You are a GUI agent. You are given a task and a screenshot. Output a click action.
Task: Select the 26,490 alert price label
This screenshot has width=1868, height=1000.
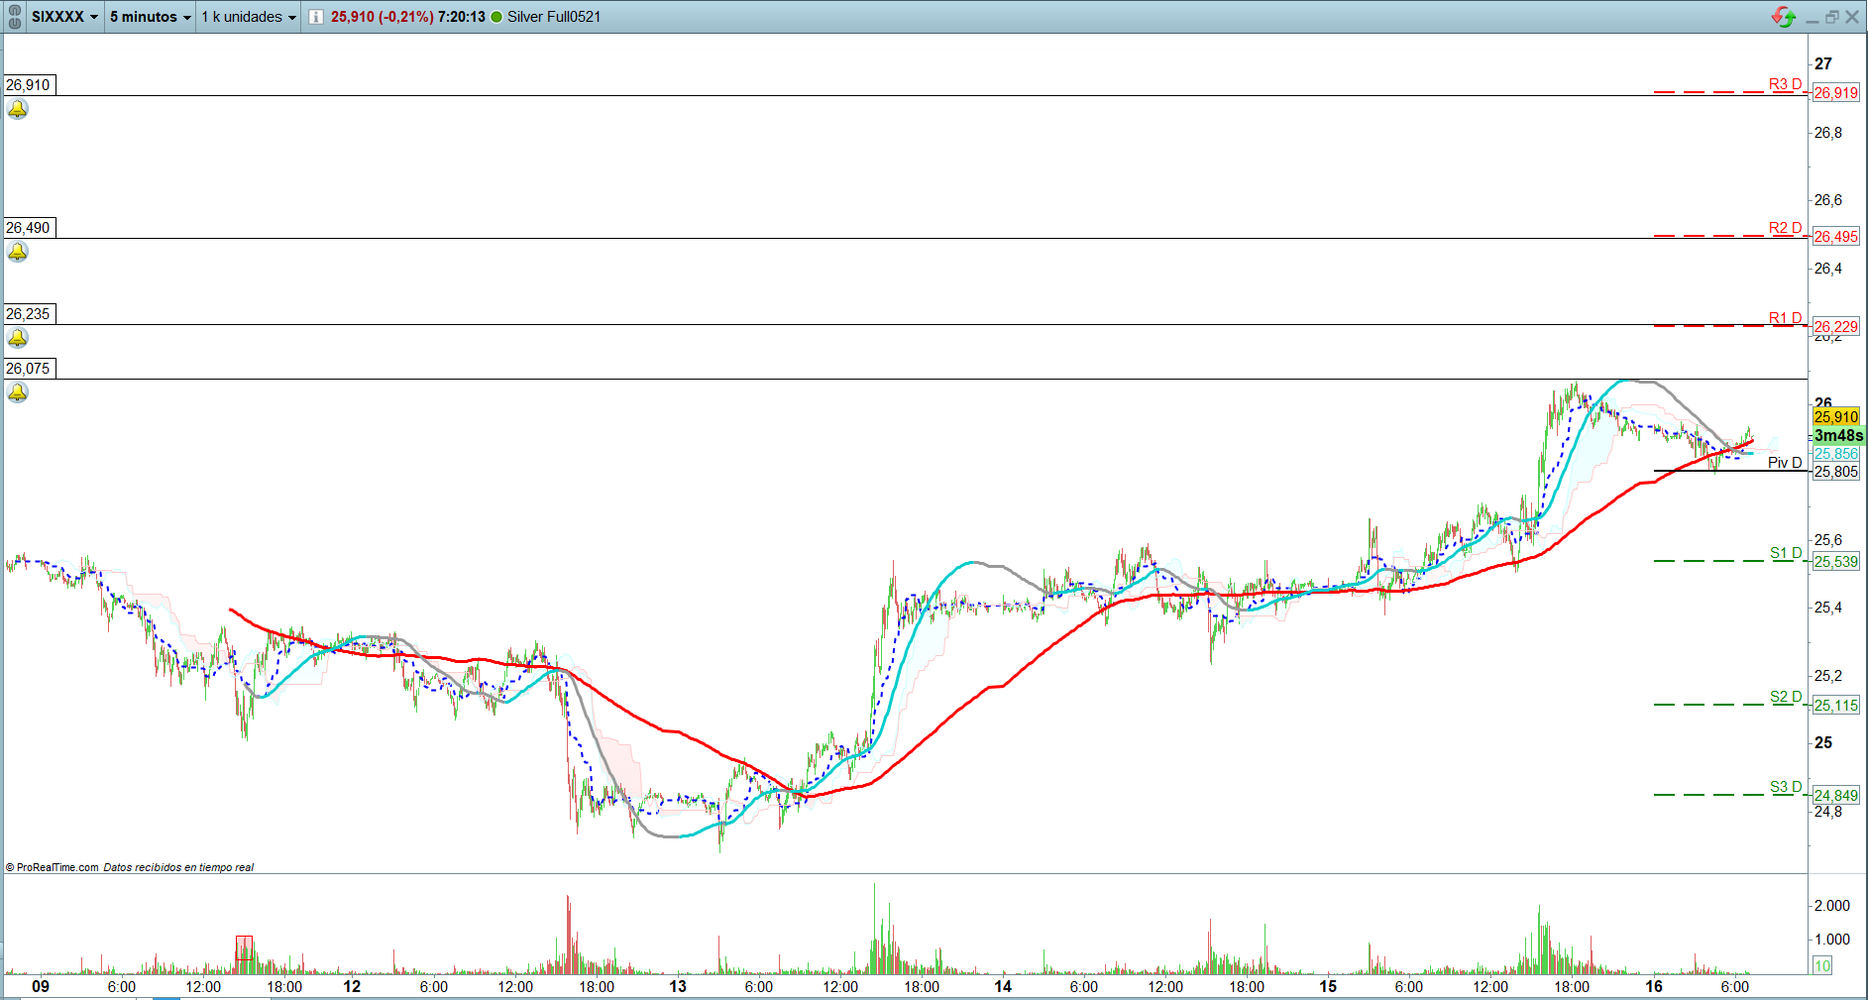pyautogui.click(x=28, y=228)
